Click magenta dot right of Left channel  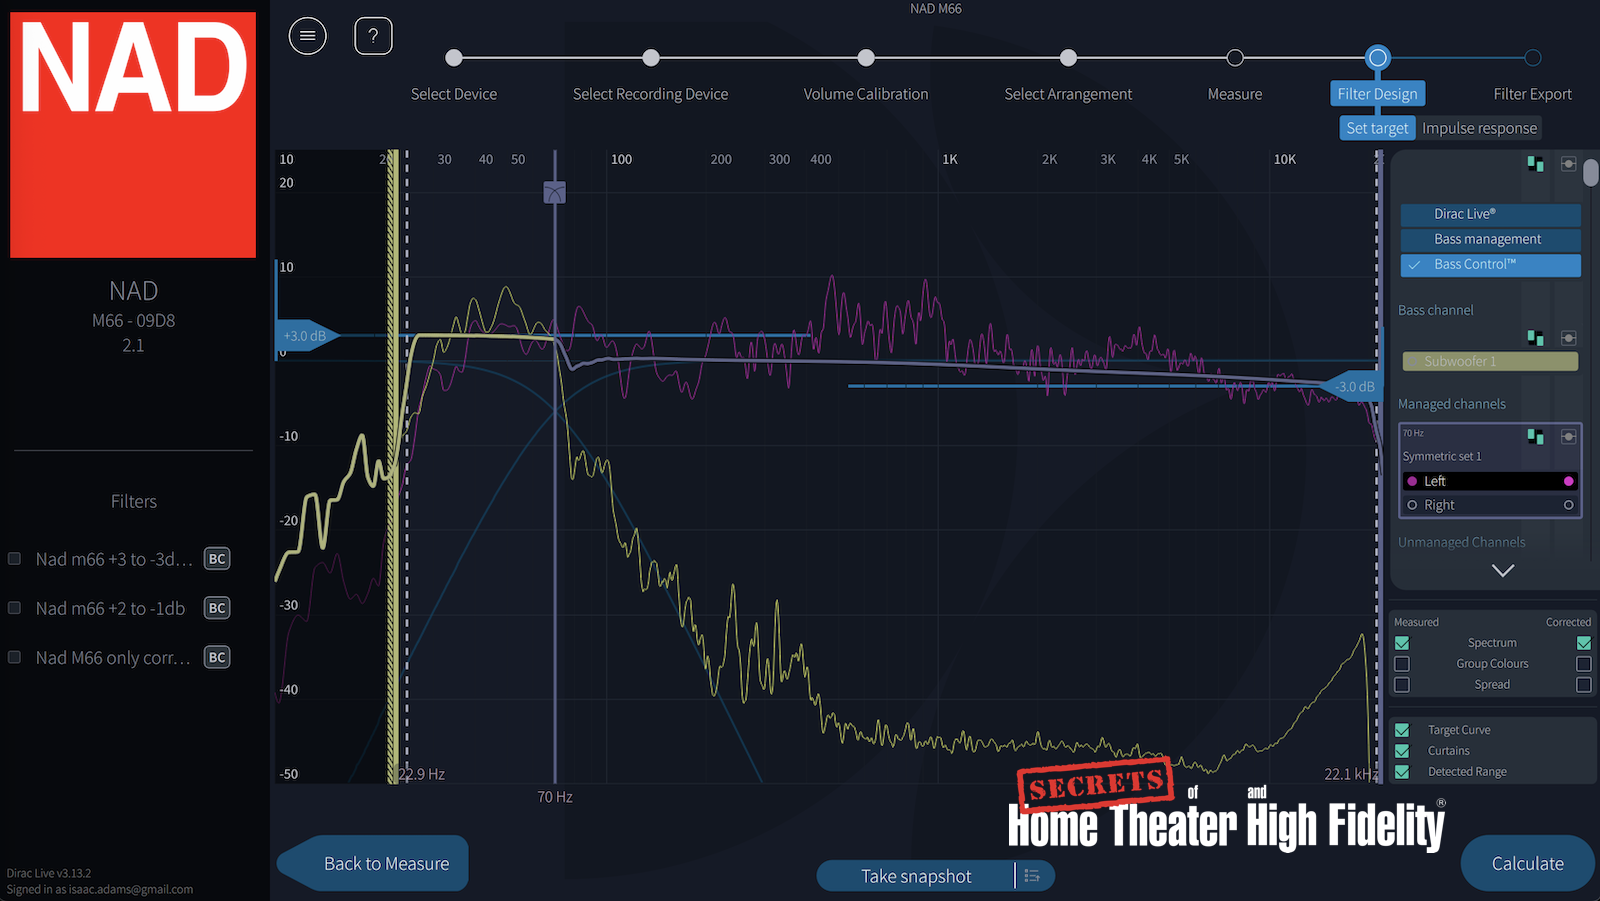[x=1568, y=481]
